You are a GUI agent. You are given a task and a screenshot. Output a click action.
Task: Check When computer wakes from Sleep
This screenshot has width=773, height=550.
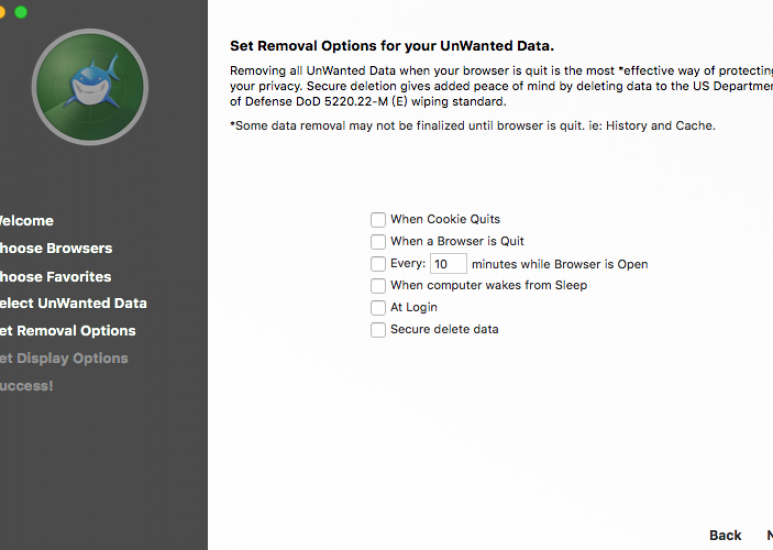point(378,285)
